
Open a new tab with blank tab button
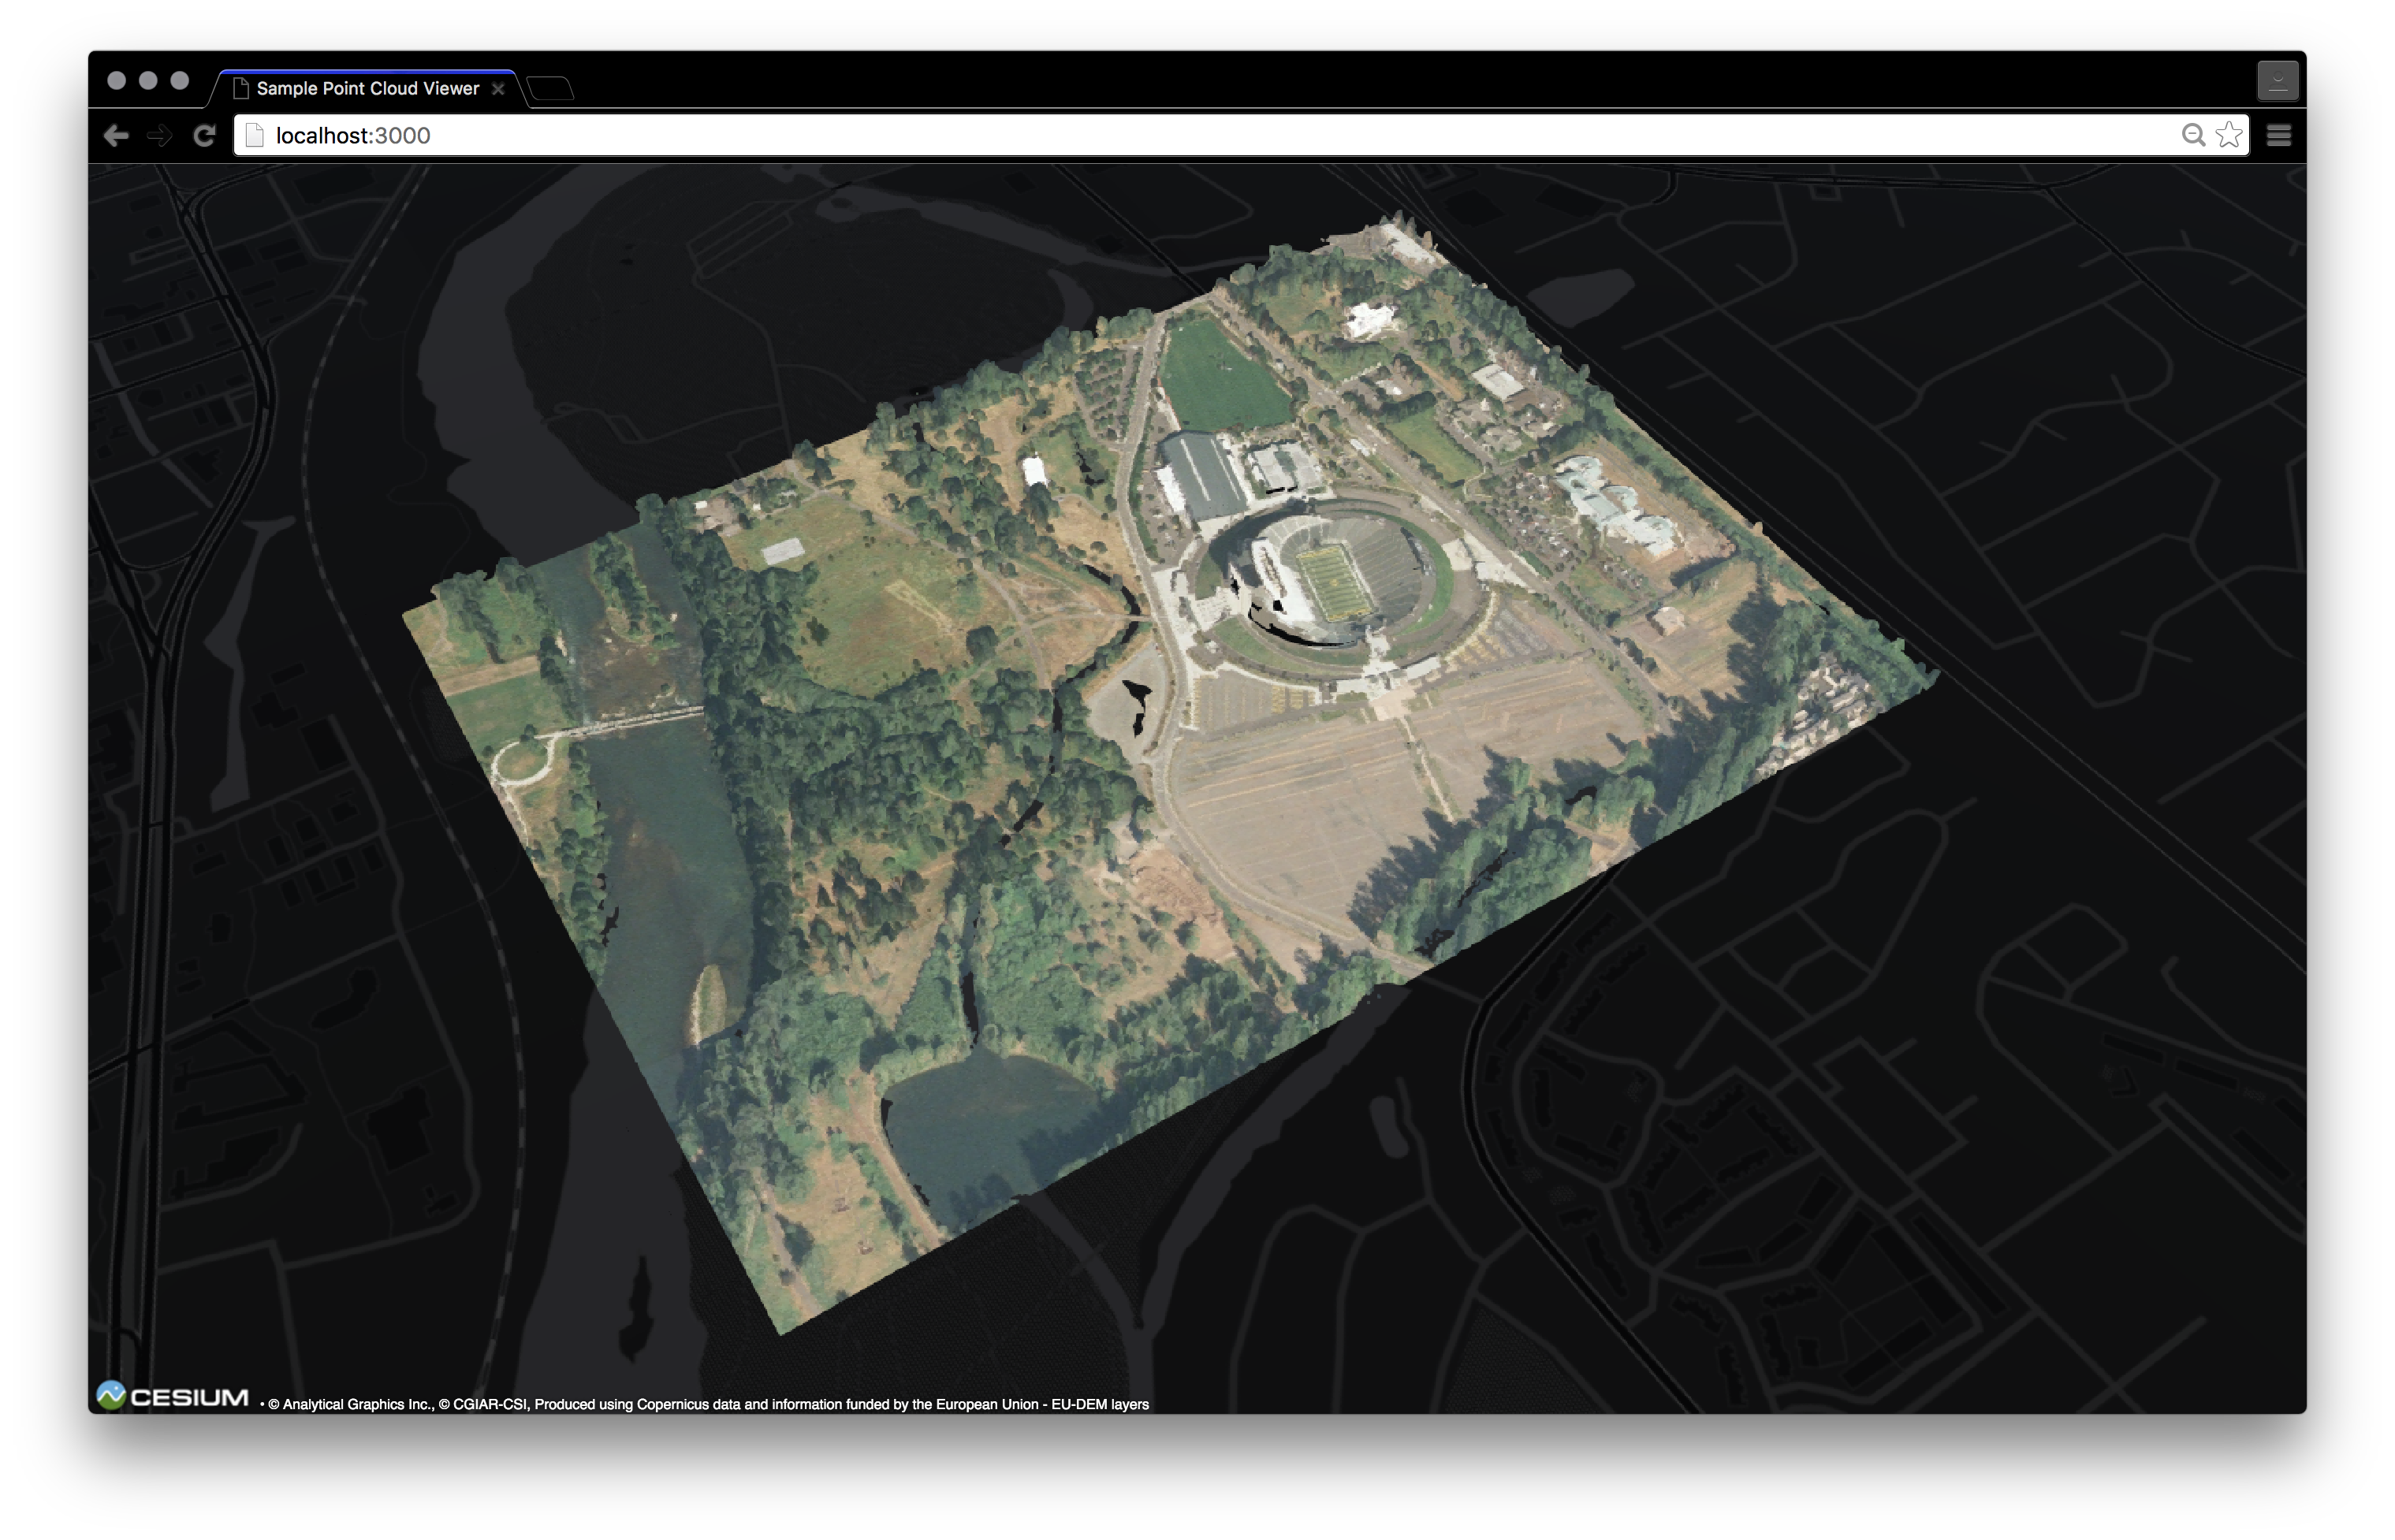pyautogui.click(x=551, y=89)
